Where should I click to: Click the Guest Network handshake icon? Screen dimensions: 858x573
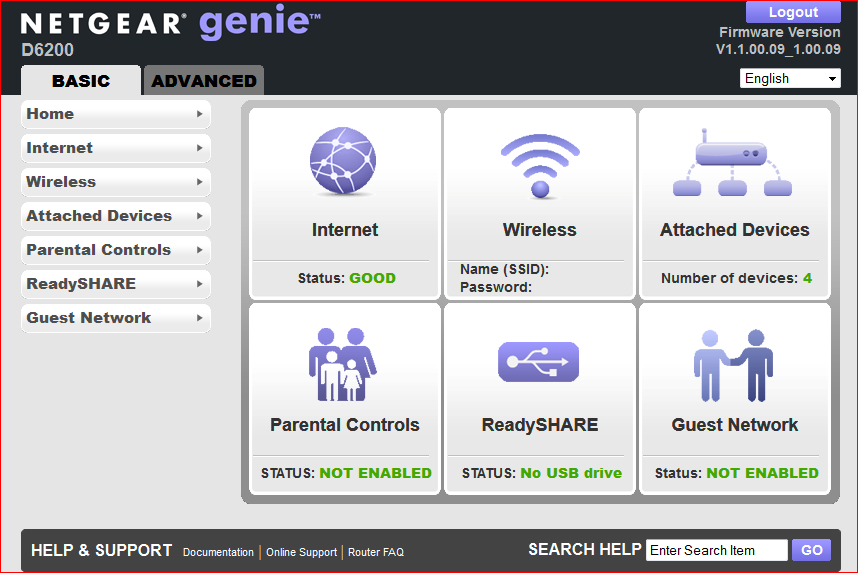click(733, 366)
